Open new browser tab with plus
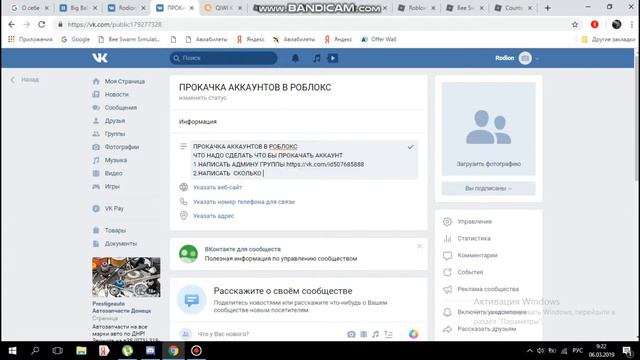The image size is (640, 360). [x=548, y=8]
